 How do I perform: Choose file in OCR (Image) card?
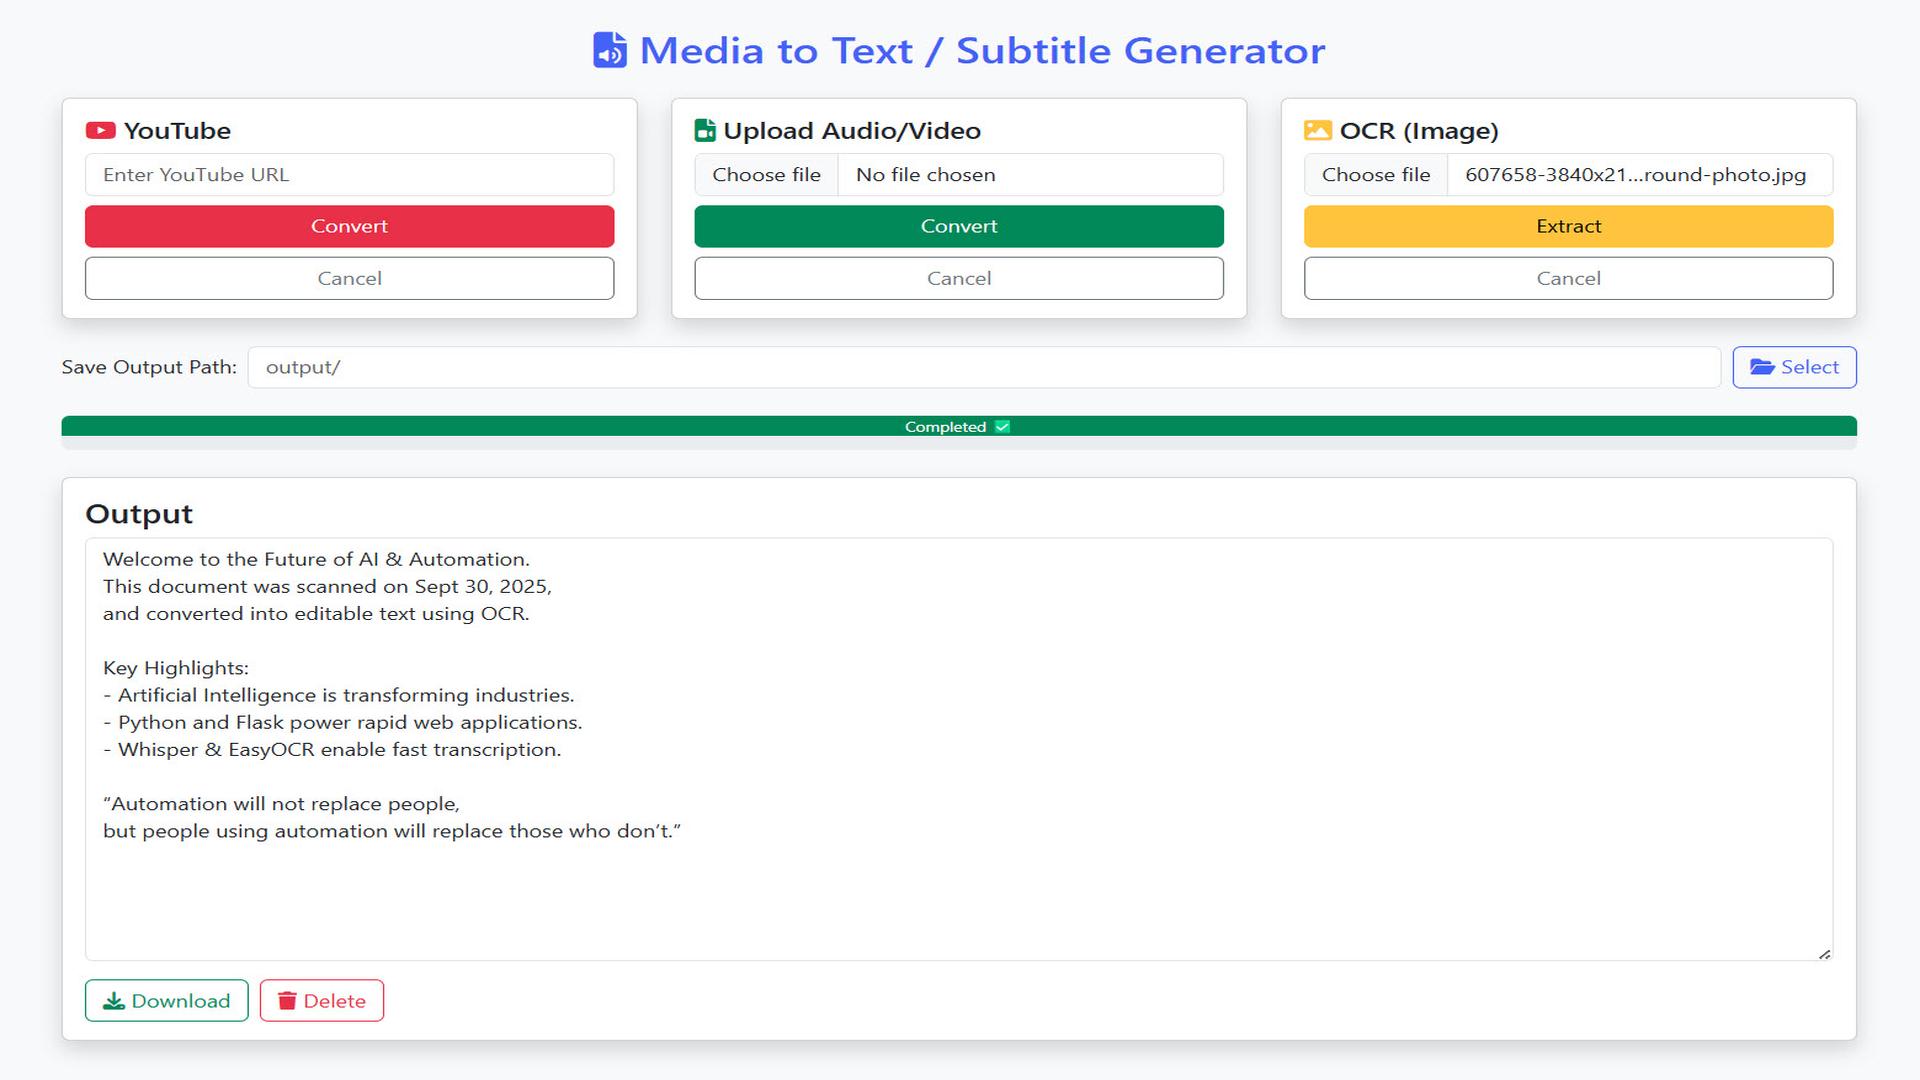[1375, 175]
